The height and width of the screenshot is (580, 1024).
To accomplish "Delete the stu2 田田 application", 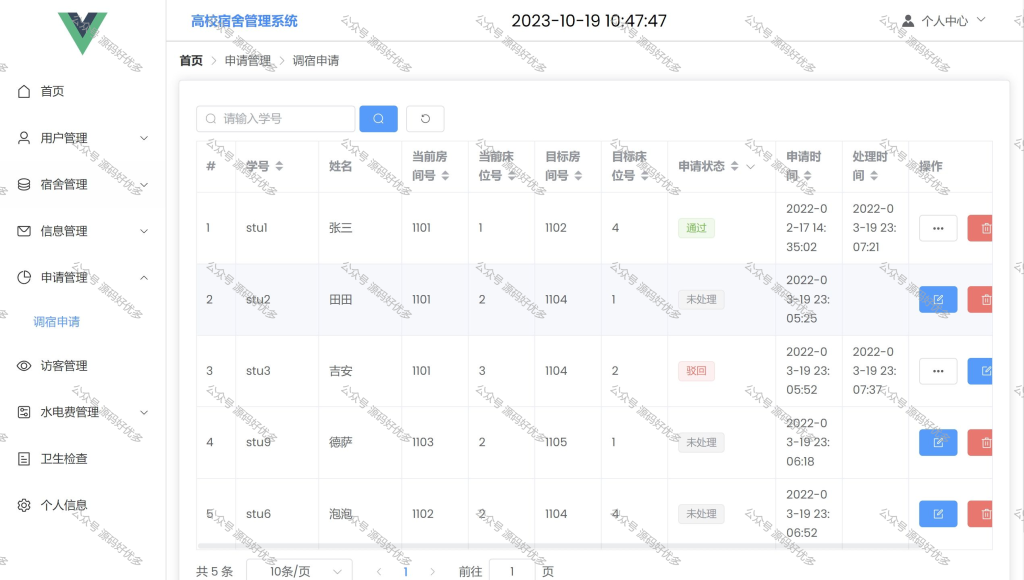I will pos(980,300).
